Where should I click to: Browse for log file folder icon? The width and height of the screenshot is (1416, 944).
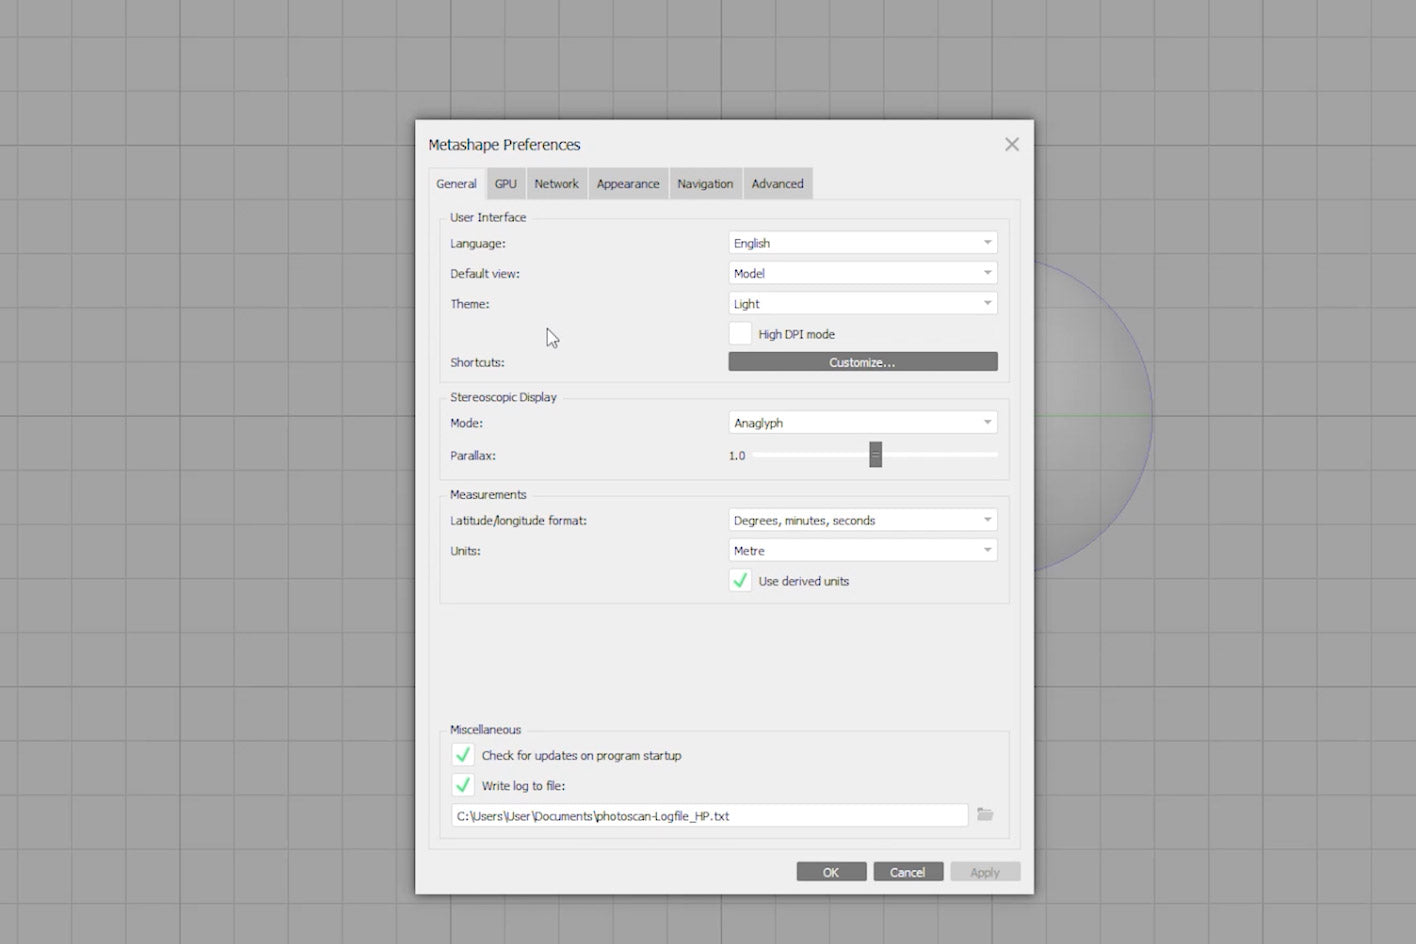[985, 815]
